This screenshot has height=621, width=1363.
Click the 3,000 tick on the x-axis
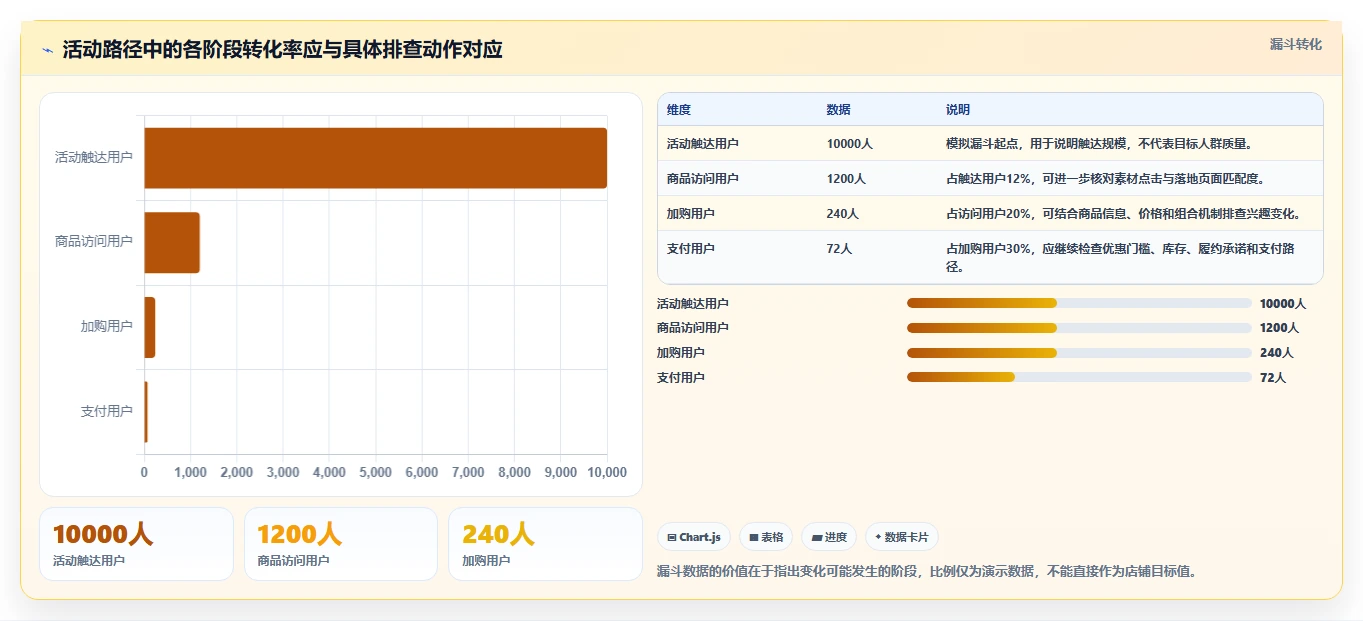coord(283,472)
